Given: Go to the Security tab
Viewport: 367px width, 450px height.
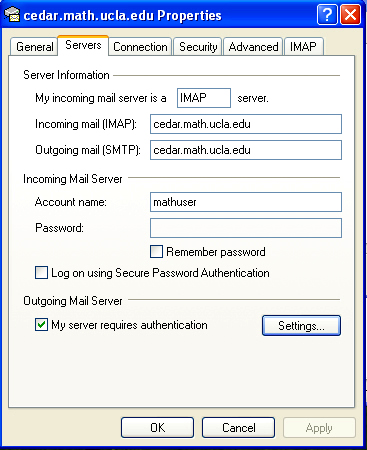Looking at the screenshot, I should (x=198, y=47).
